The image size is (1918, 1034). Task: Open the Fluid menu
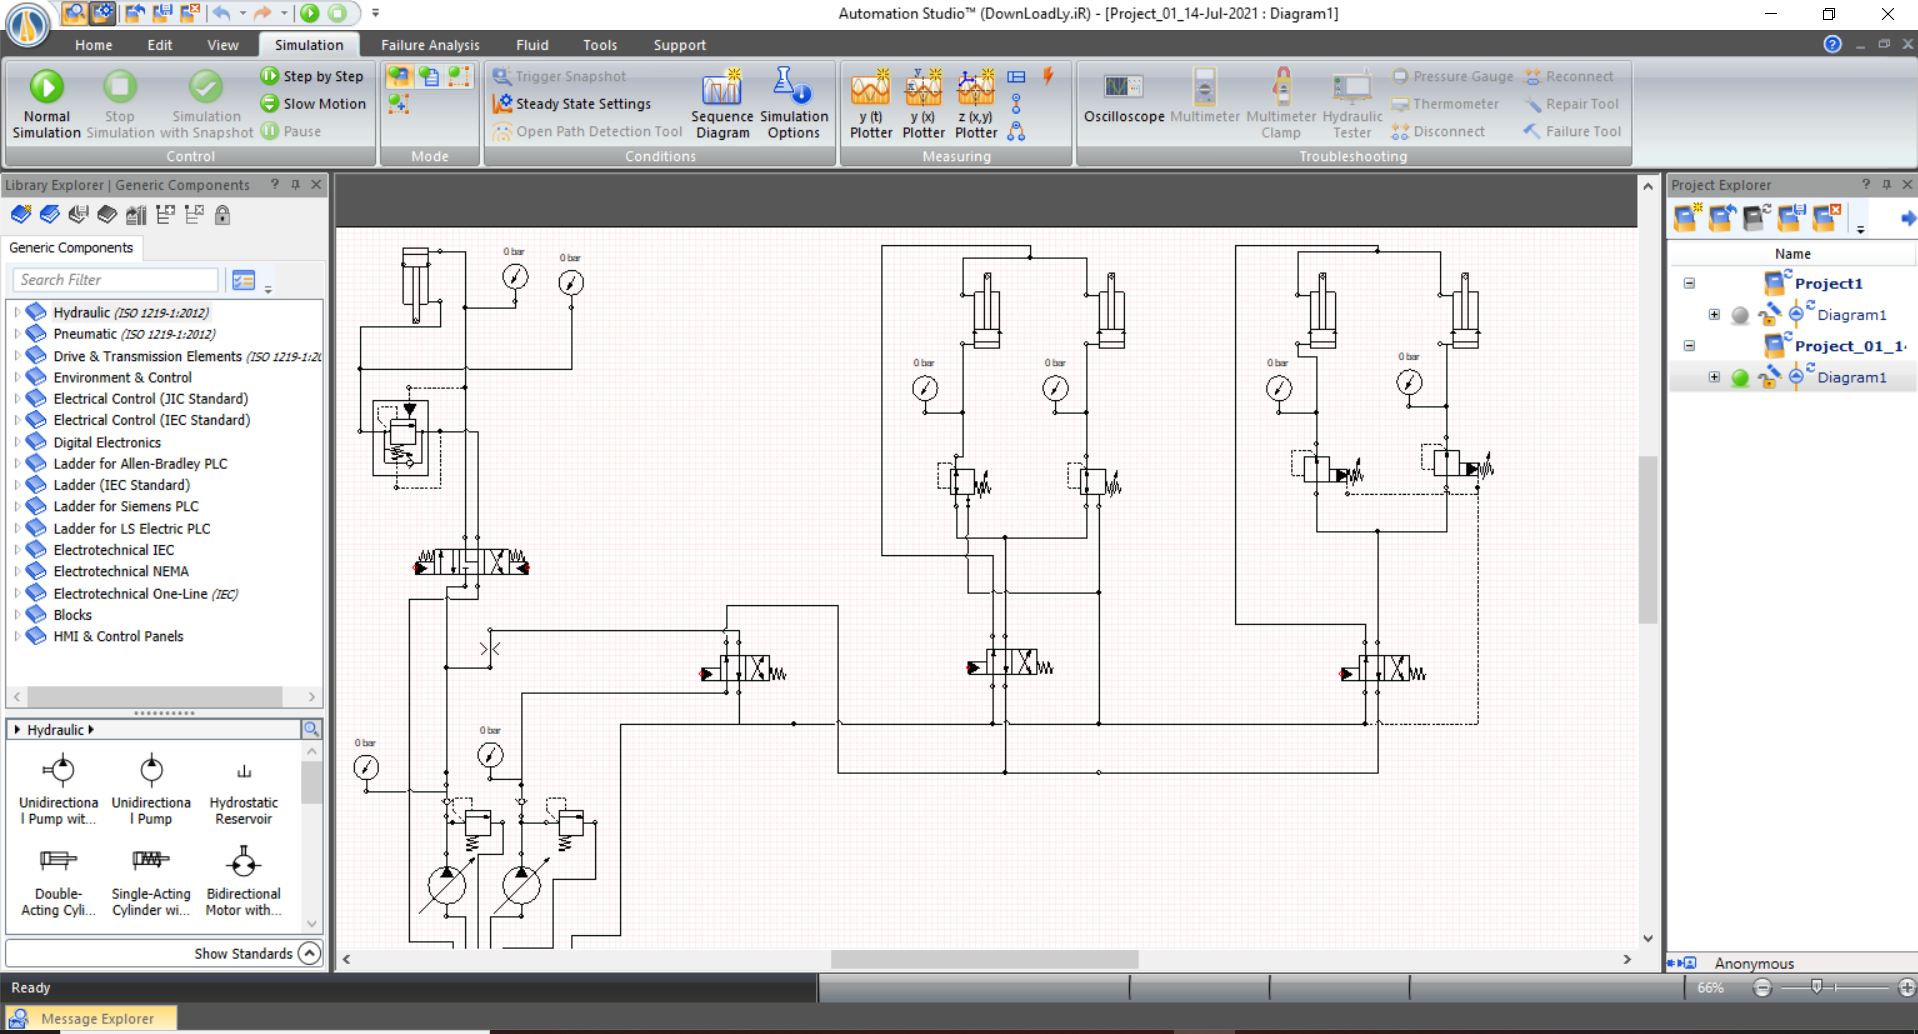[x=532, y=44]
